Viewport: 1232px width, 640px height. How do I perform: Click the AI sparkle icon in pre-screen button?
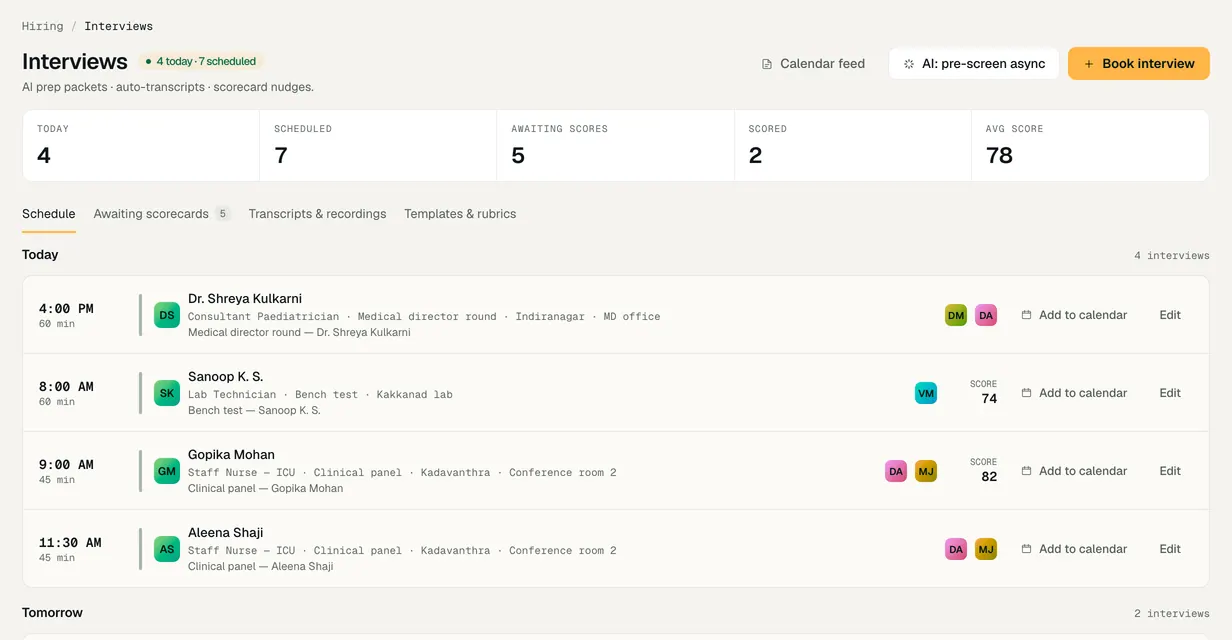[909, 64]
